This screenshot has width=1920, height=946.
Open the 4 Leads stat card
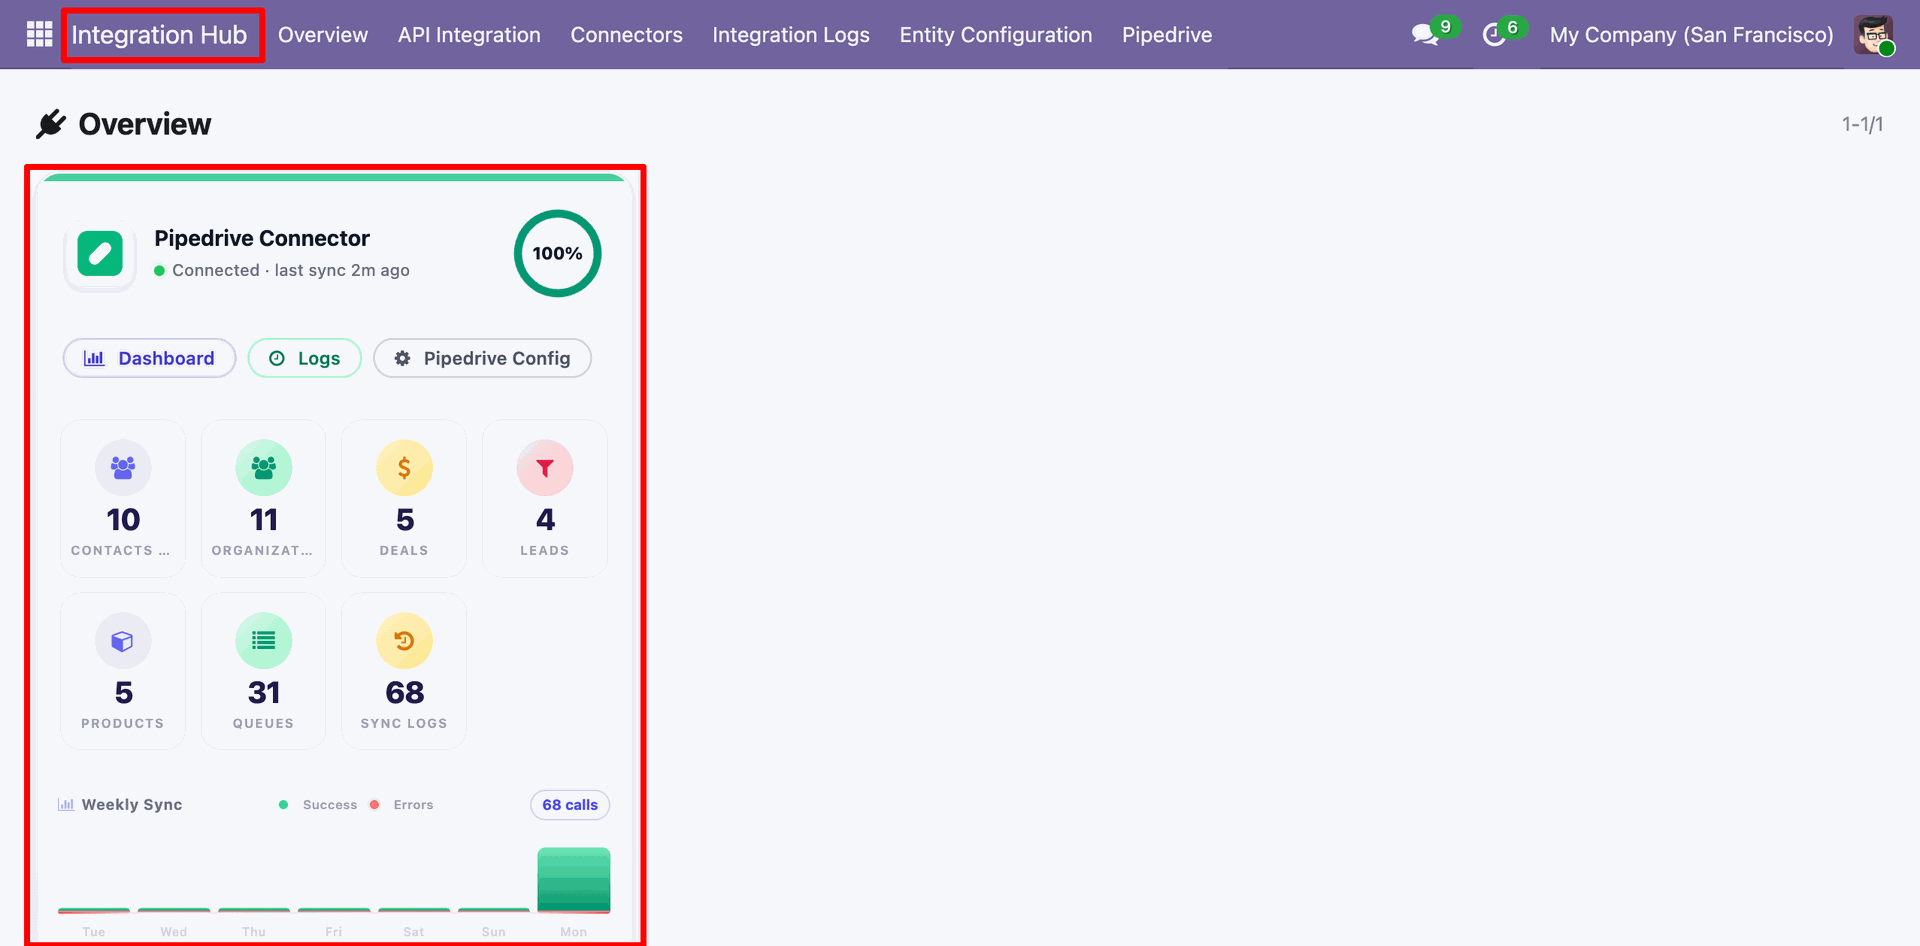pos(545,498)
